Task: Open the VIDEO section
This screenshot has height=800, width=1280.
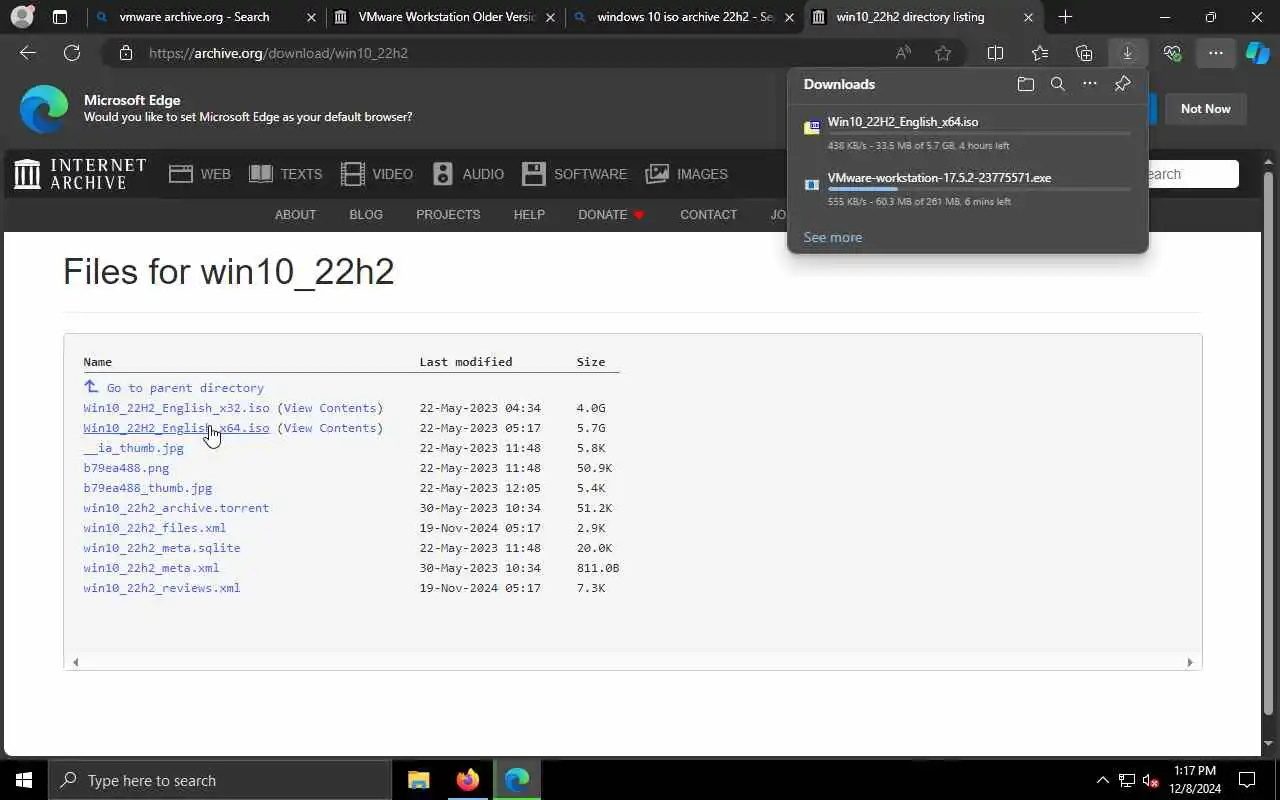Action: pos(376,174)
